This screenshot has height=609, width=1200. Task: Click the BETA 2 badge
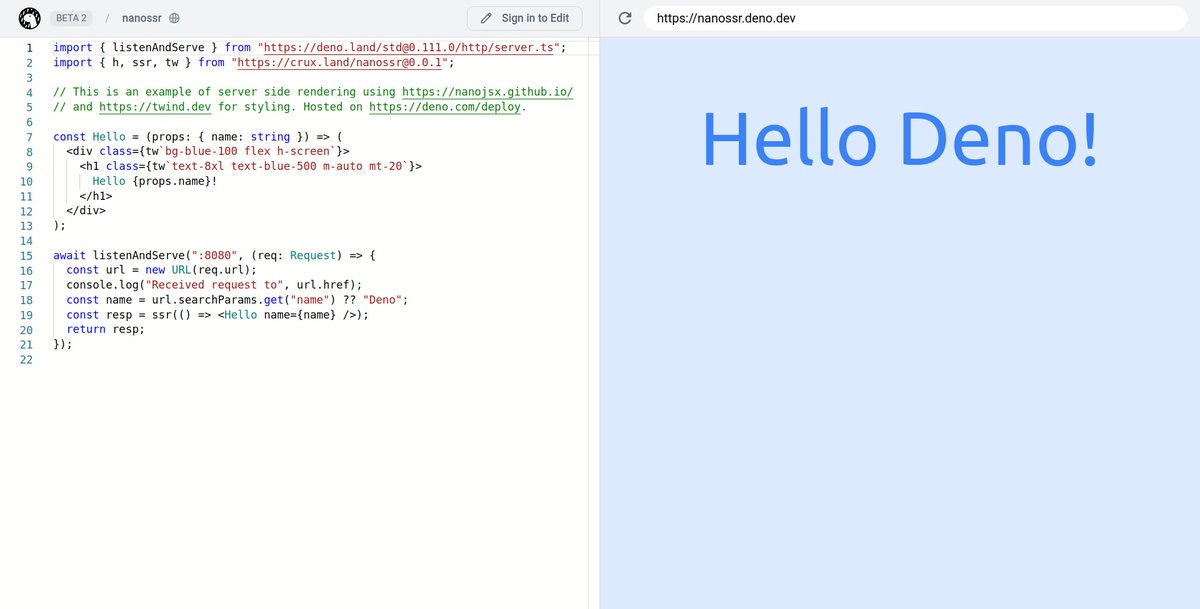[x=70, y=17]
